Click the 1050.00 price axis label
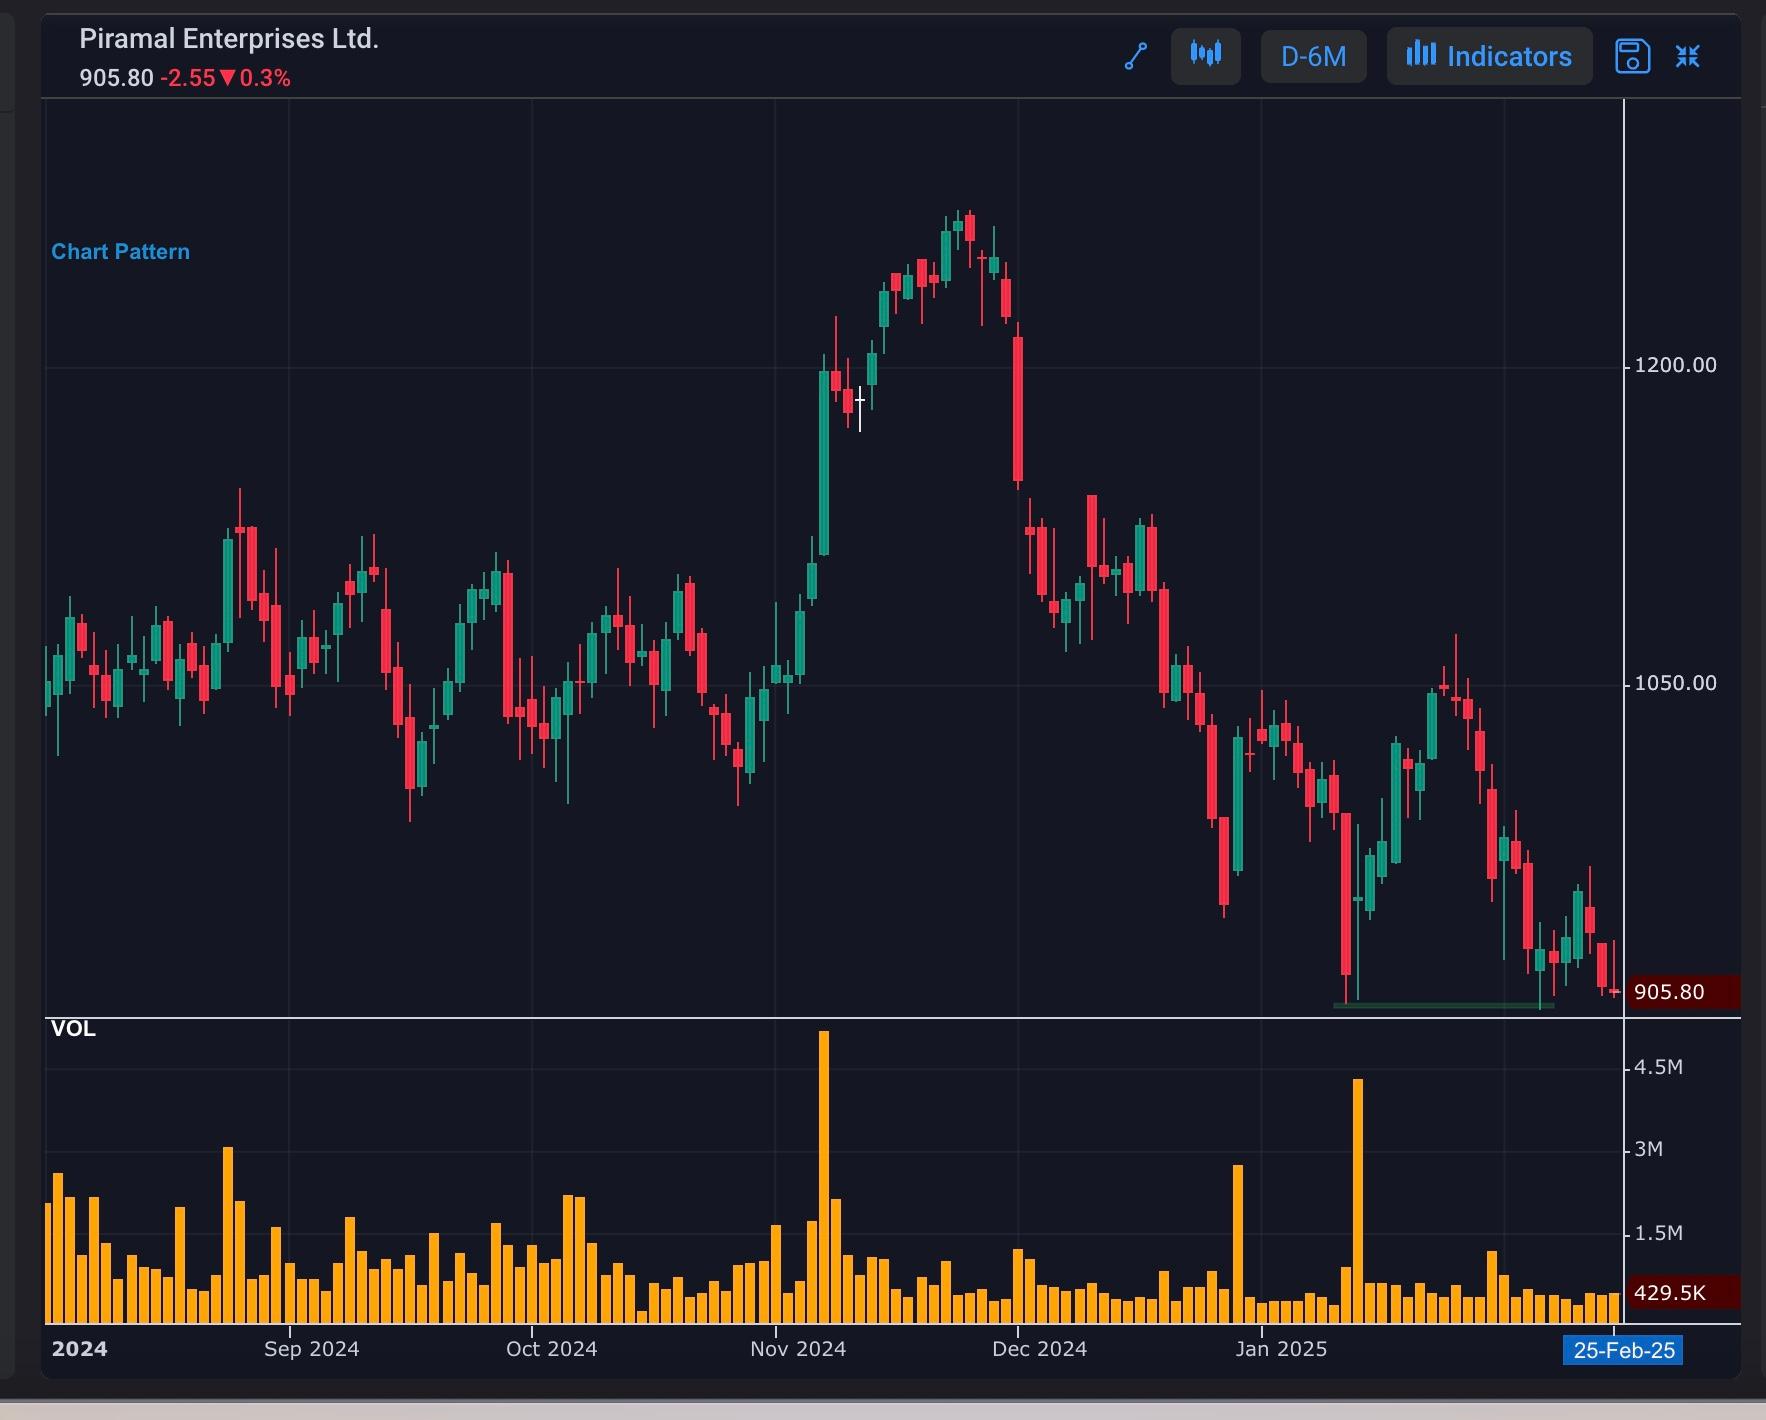The height and width of the screenshot is (1420, 1766). pyautogui.click(x=1675, y=683)
